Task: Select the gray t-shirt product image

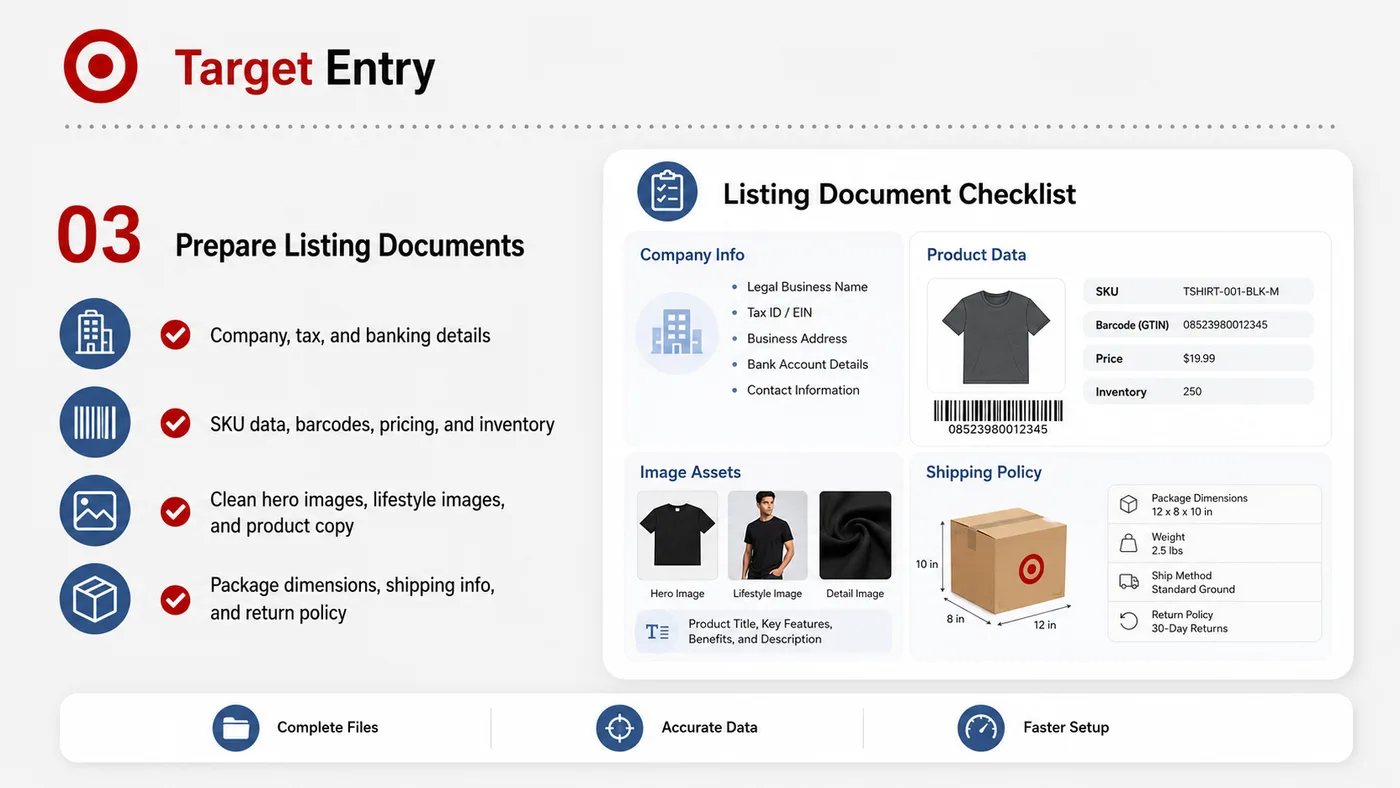Action: (996, 336)
